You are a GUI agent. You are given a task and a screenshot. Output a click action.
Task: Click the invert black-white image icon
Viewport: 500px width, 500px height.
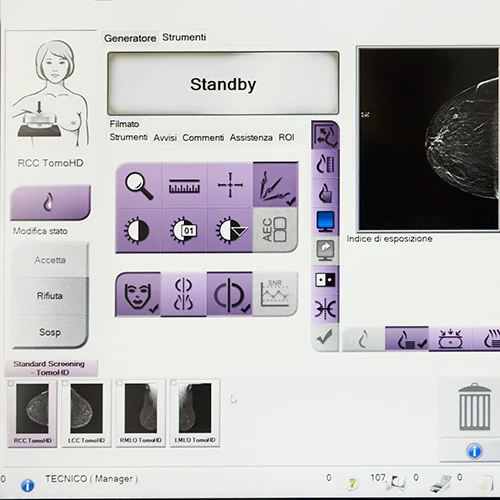[325, 280]
